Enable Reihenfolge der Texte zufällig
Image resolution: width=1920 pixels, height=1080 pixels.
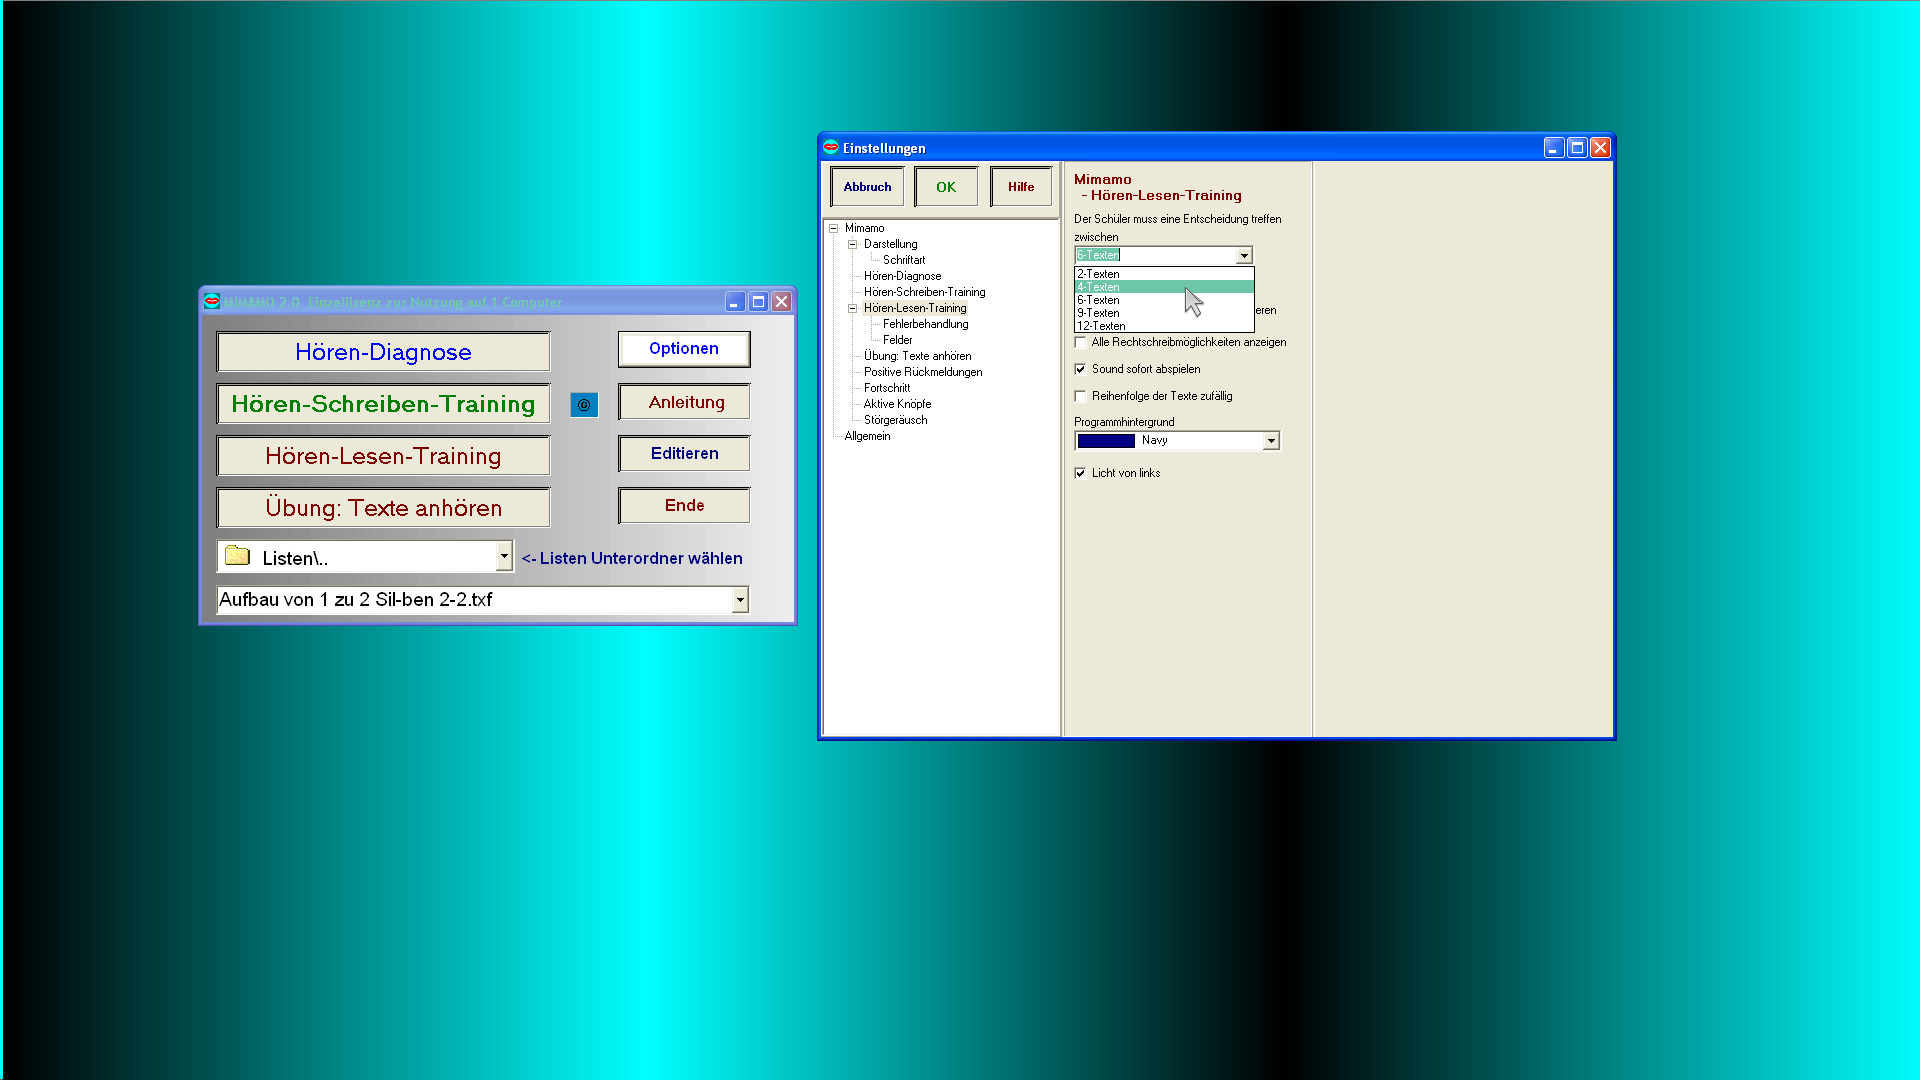pyautogui.click(x=1080, y=396)
